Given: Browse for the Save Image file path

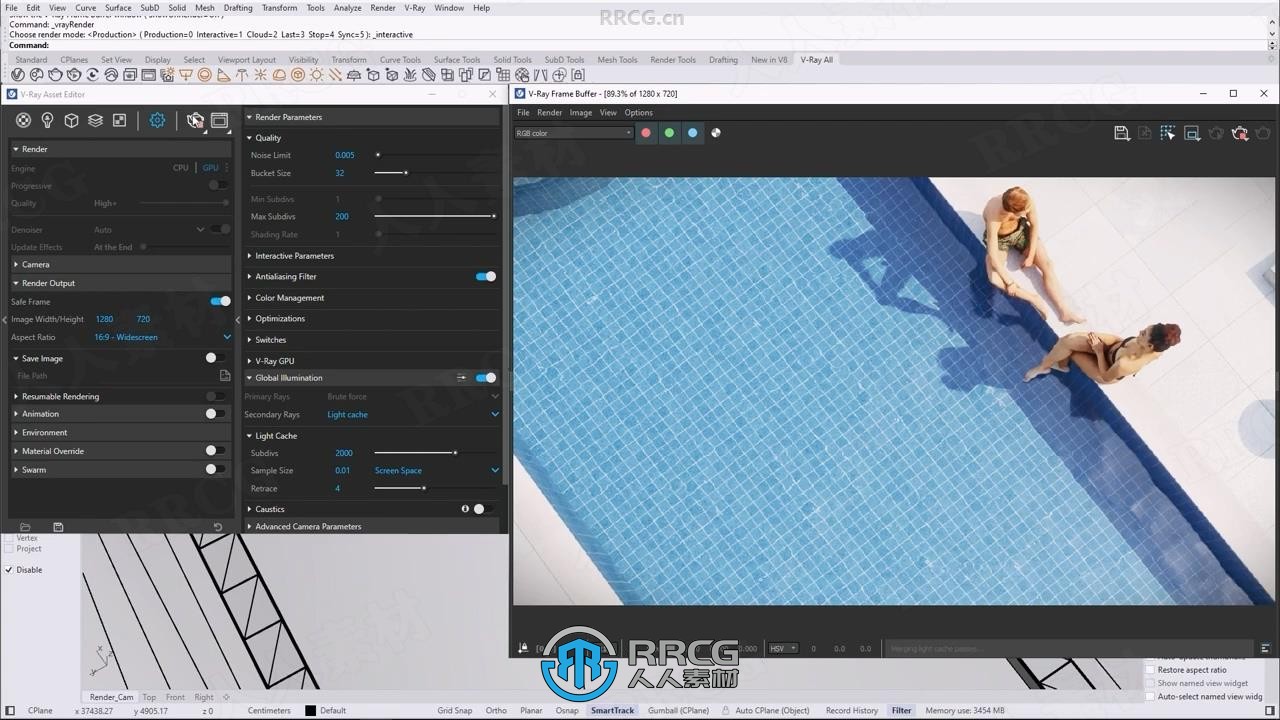Looking at the screenshot, I should [225, 376].
